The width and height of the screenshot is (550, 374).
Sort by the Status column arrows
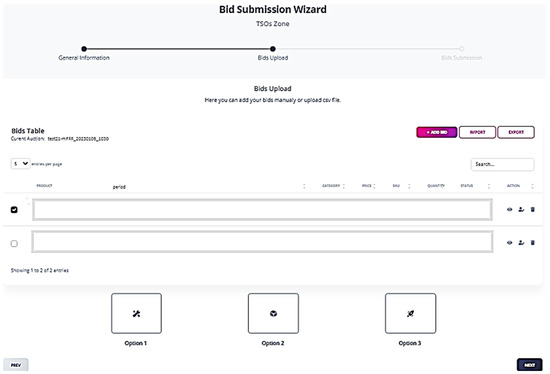pyautogui.click(x=489, y=186)
